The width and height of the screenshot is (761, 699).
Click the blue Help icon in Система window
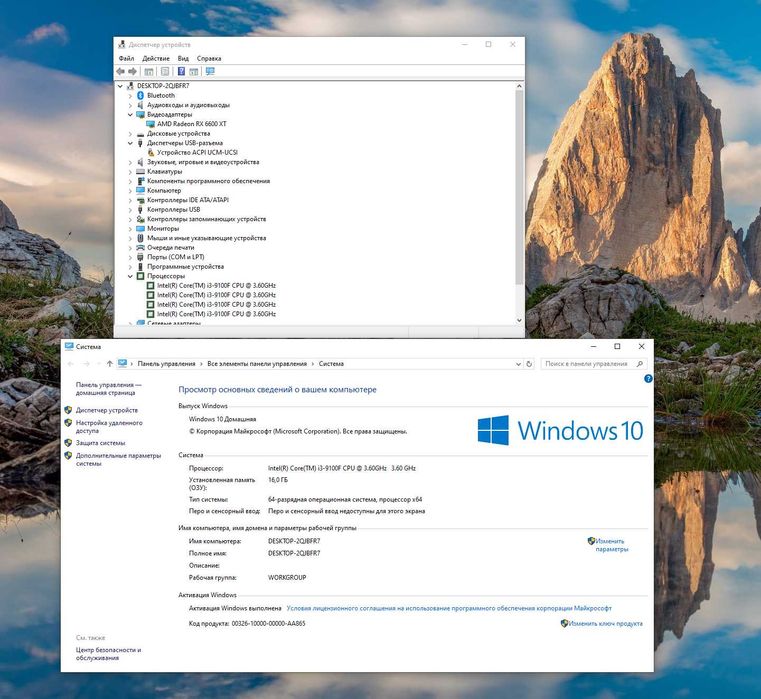[x=648, y=379]
